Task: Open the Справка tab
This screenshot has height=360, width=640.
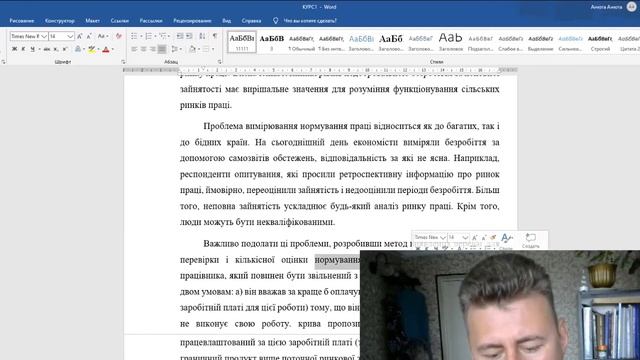Action: [x=251, y=20]
